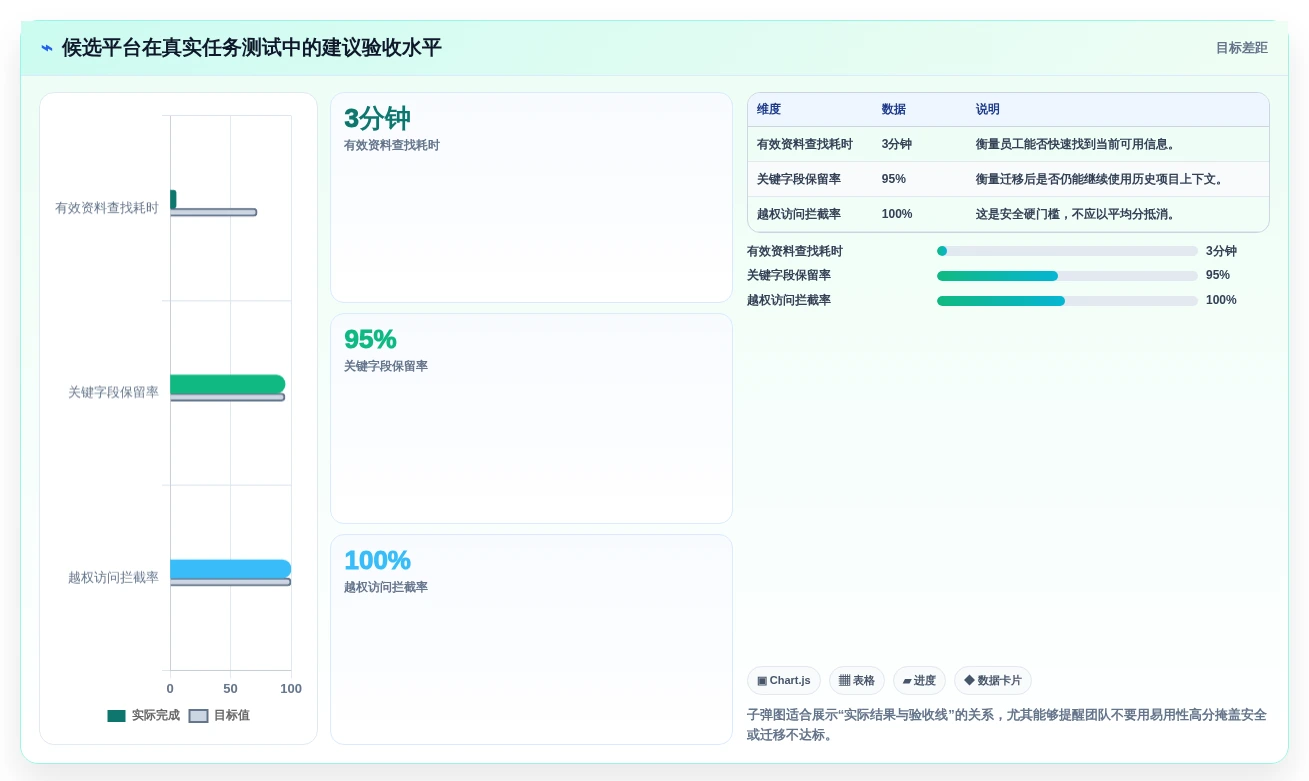This screenshot has width=1309, height=781.
Task: Click the blue 越权访问拦截率 actual bar in chart
Action: pos(230,569)
